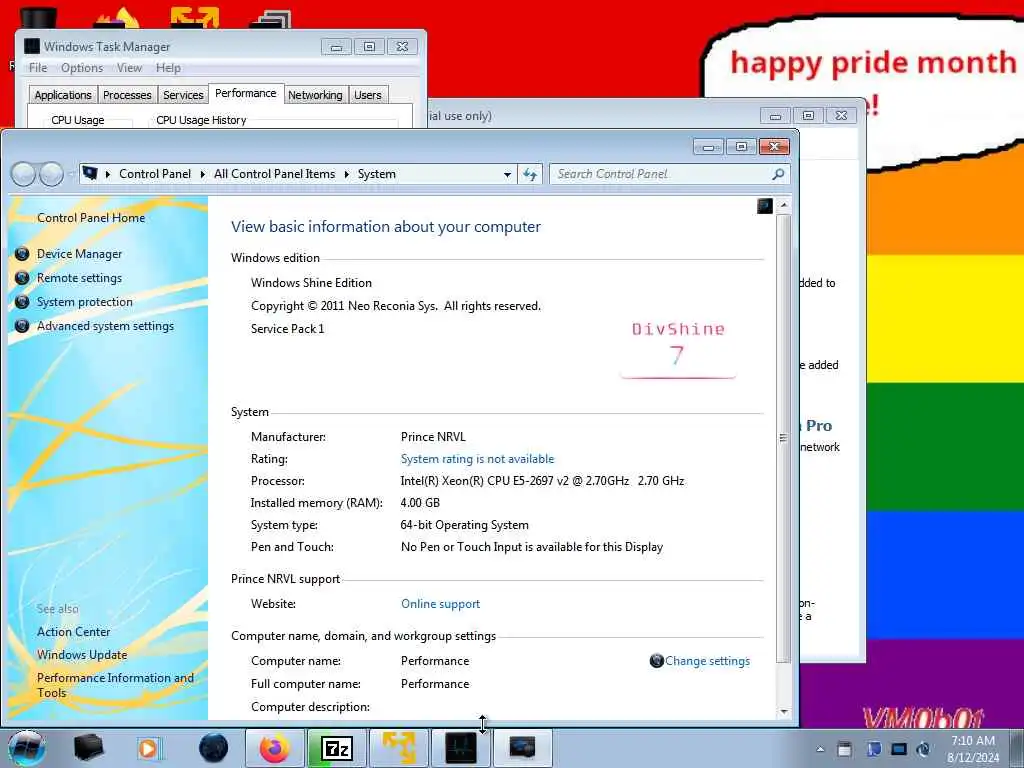Open the Device Manager link
1024x768 pixels.
pyautogui.click(x=79, y=254)
